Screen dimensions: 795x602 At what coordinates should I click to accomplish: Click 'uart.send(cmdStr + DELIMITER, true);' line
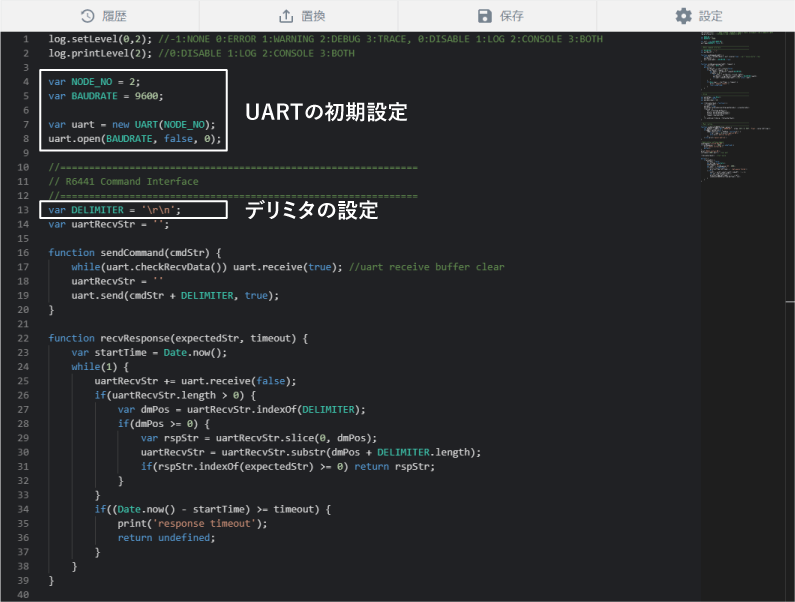[175, 295]
